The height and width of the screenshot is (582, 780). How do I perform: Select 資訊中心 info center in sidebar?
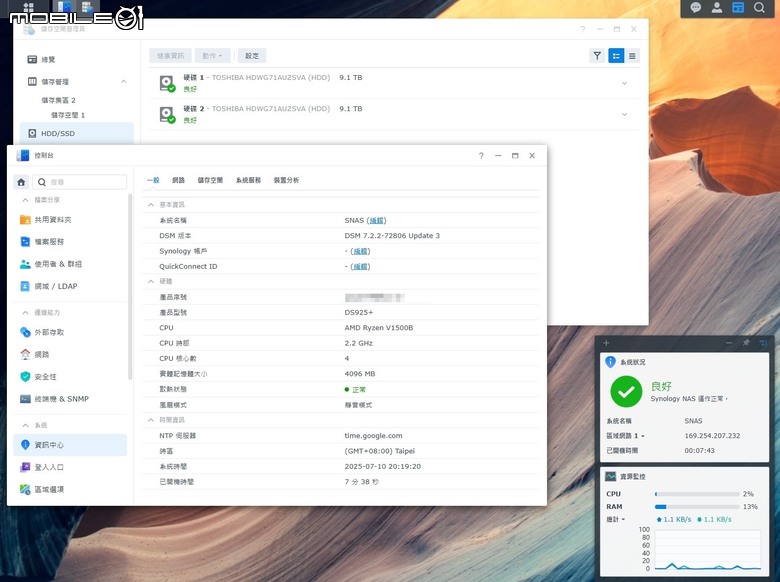click(70, 445)
